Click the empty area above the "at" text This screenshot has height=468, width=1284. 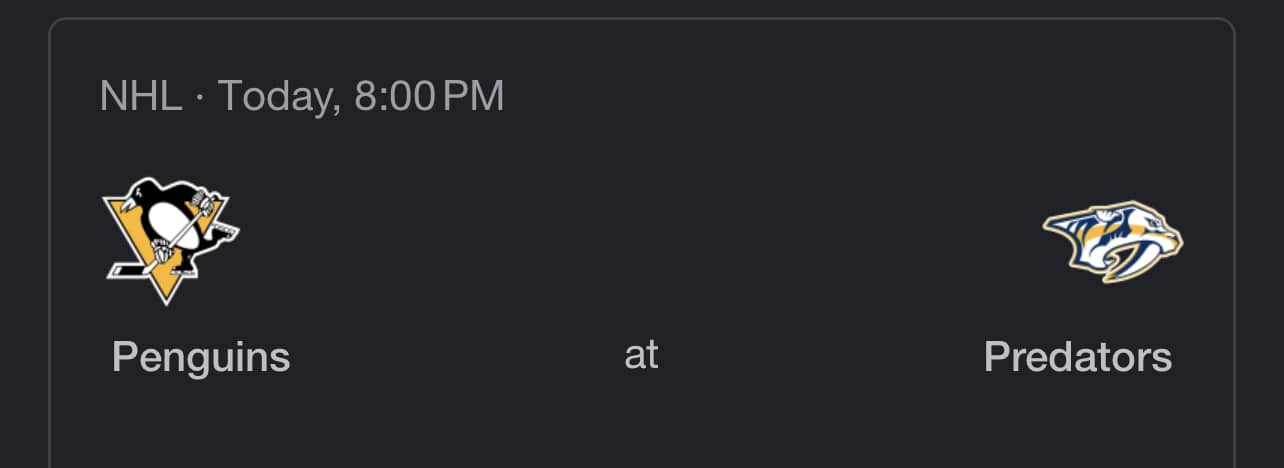[x=641, y=240]
